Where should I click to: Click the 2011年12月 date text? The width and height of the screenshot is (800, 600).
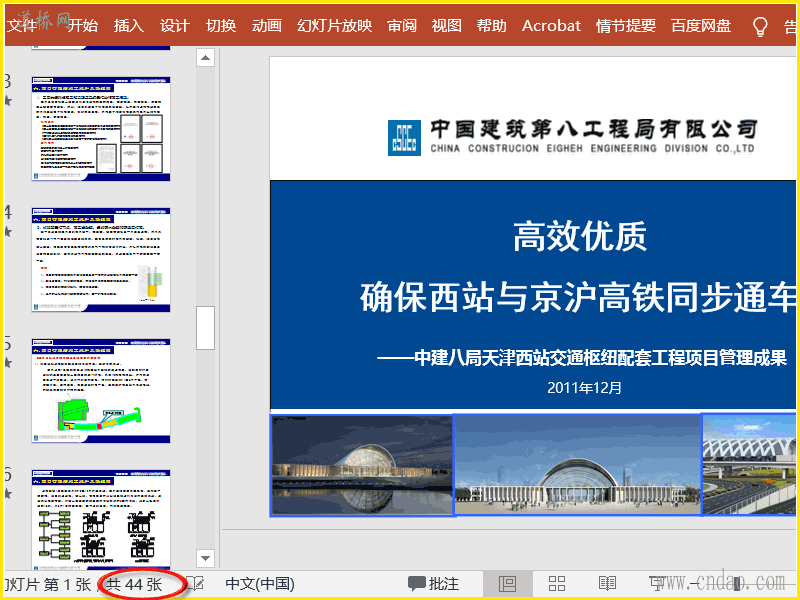click(585, 388)
